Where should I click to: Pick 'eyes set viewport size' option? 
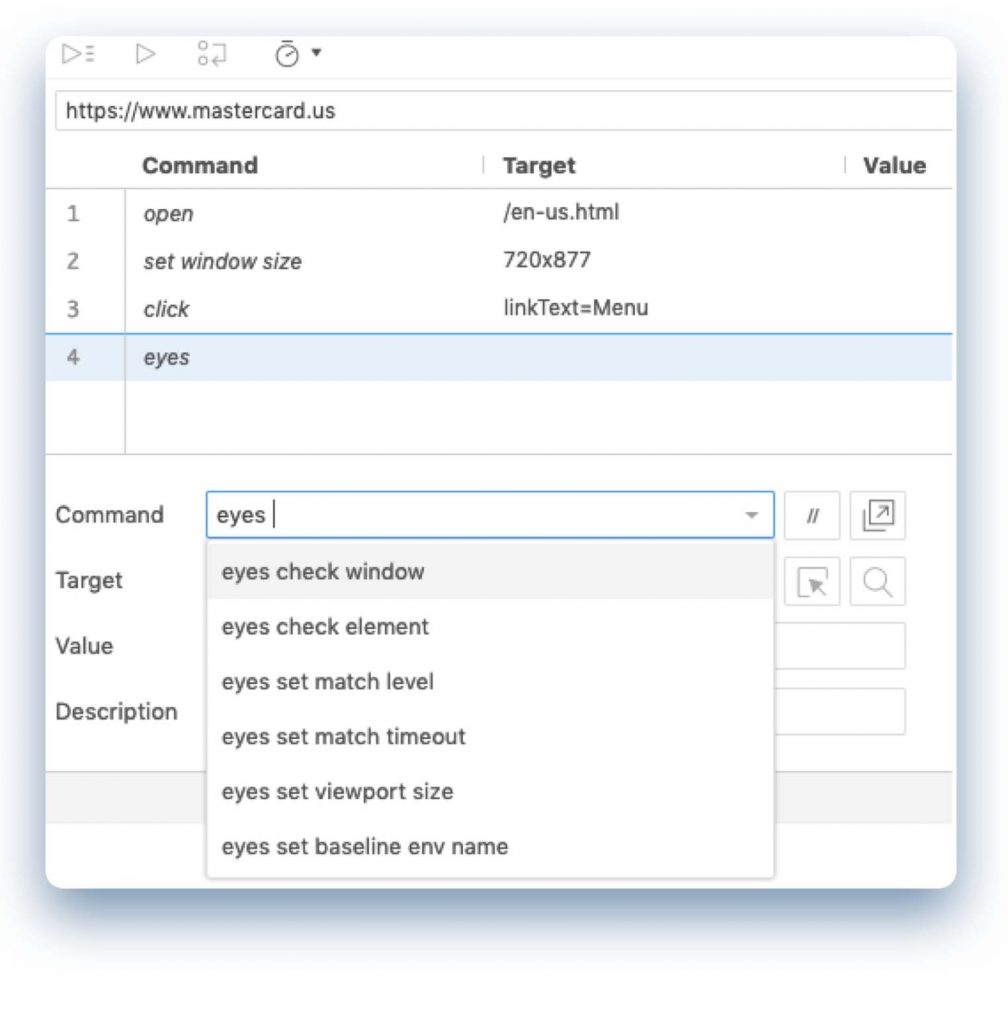click(x=337, y=792)
